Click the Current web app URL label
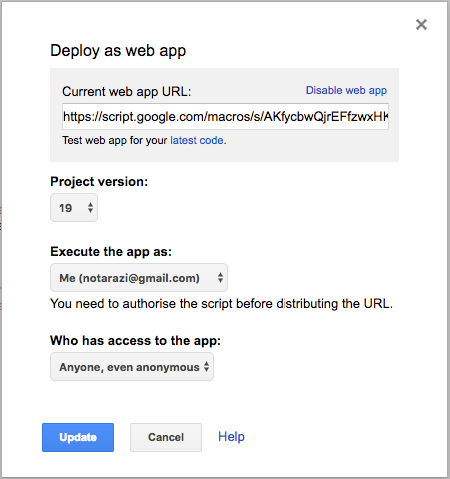The image size is (450, 479). 127,91
